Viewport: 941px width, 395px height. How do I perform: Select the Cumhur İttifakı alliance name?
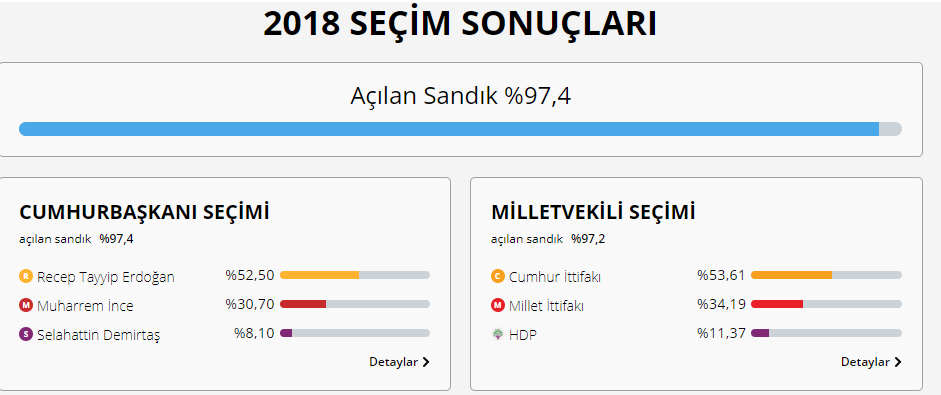555,277
